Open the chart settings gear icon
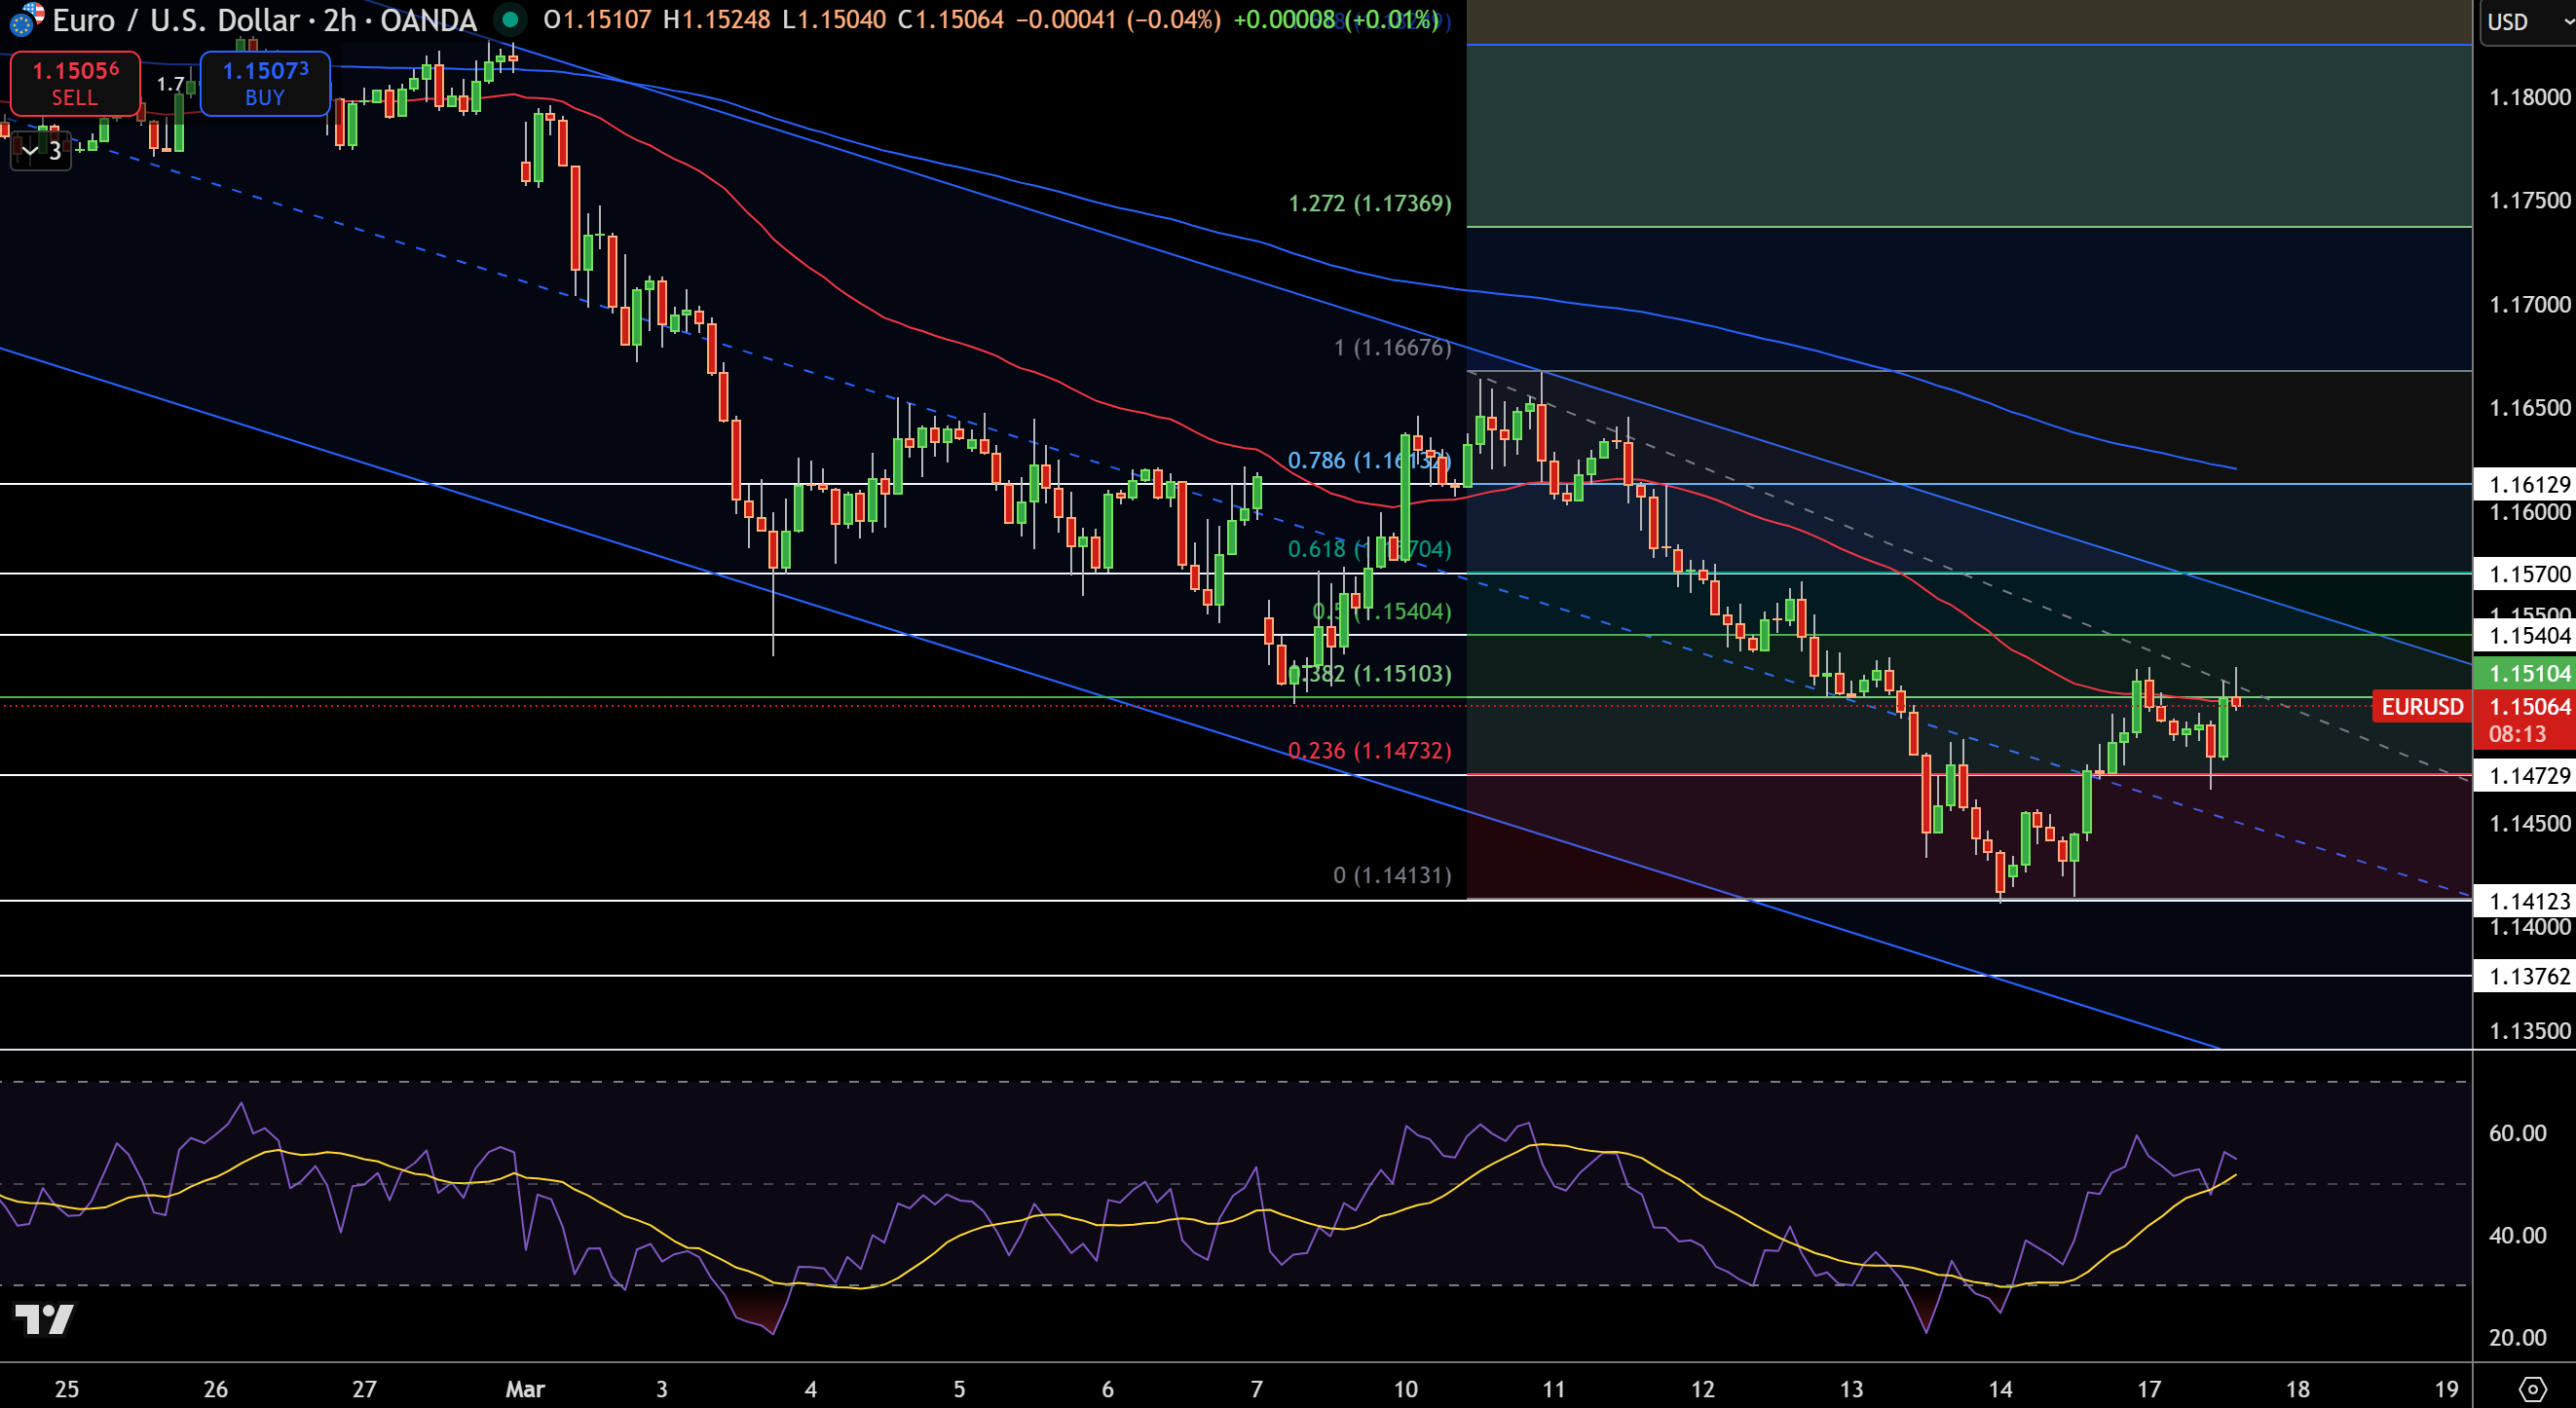 2532,1389
